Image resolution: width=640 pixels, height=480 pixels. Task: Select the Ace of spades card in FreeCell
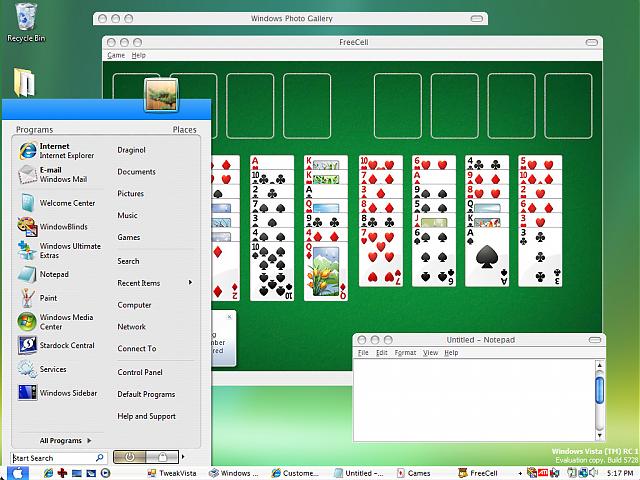point(487,257)
